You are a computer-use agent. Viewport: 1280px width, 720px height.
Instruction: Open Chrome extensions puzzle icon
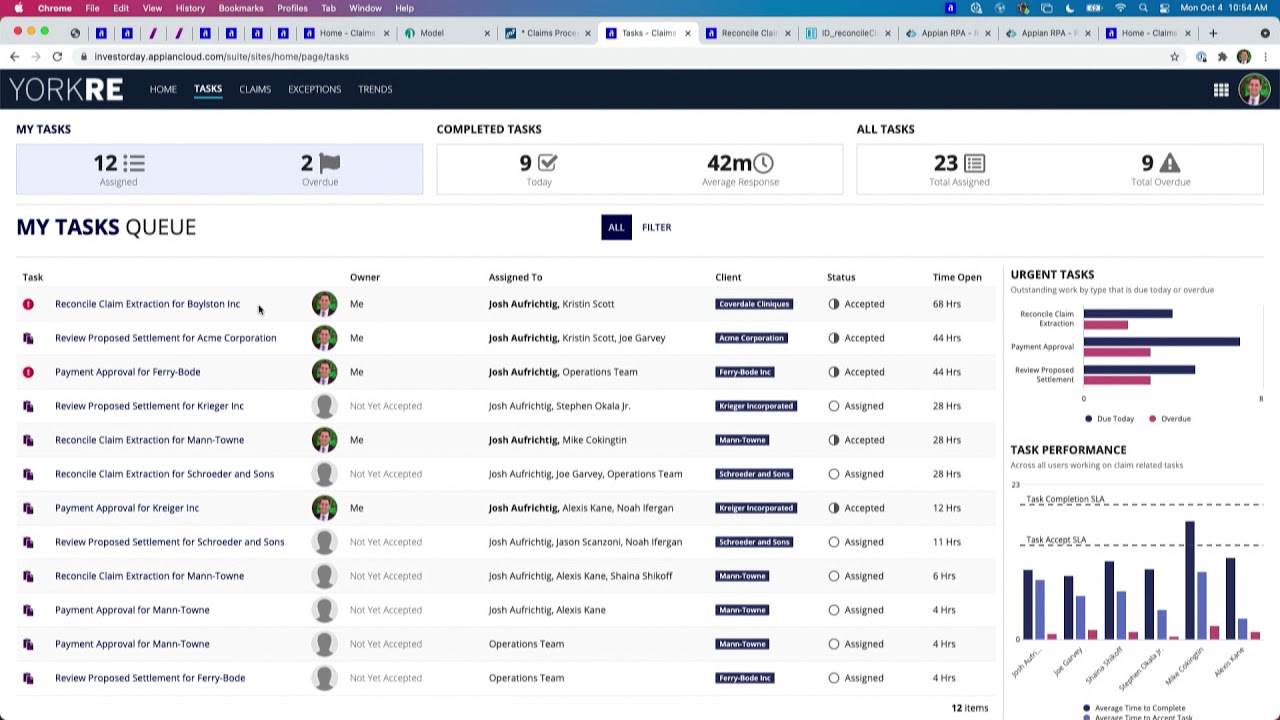click(1222, 57)
